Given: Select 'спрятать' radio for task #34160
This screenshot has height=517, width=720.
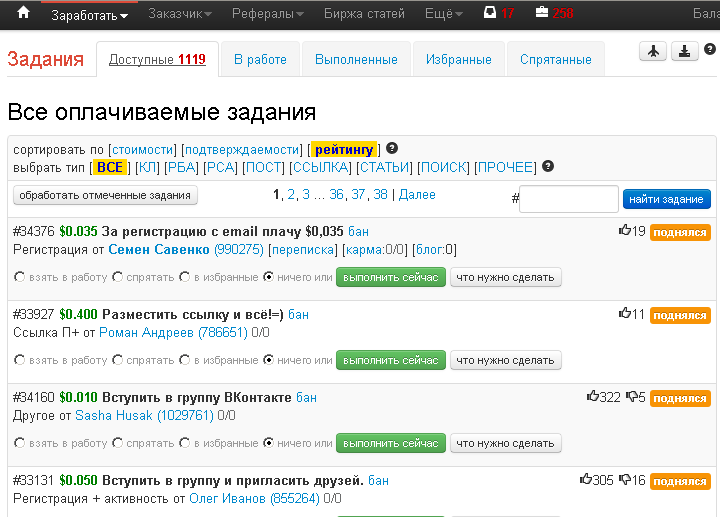Looking at the screenshot, I should point(118,443).
